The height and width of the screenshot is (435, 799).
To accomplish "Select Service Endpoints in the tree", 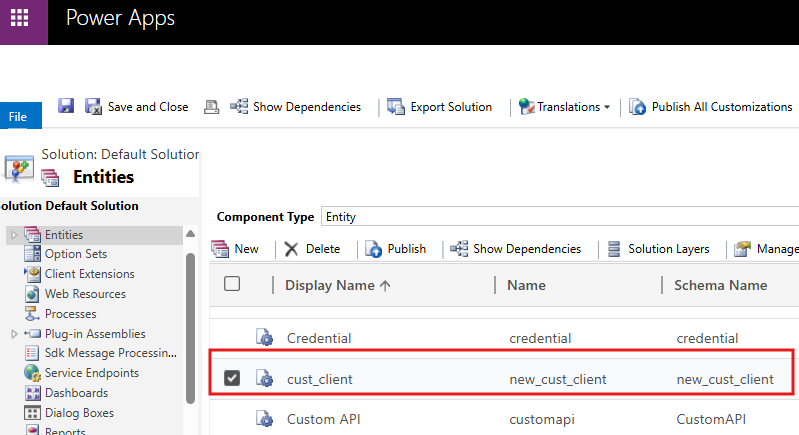I will 92,373.
